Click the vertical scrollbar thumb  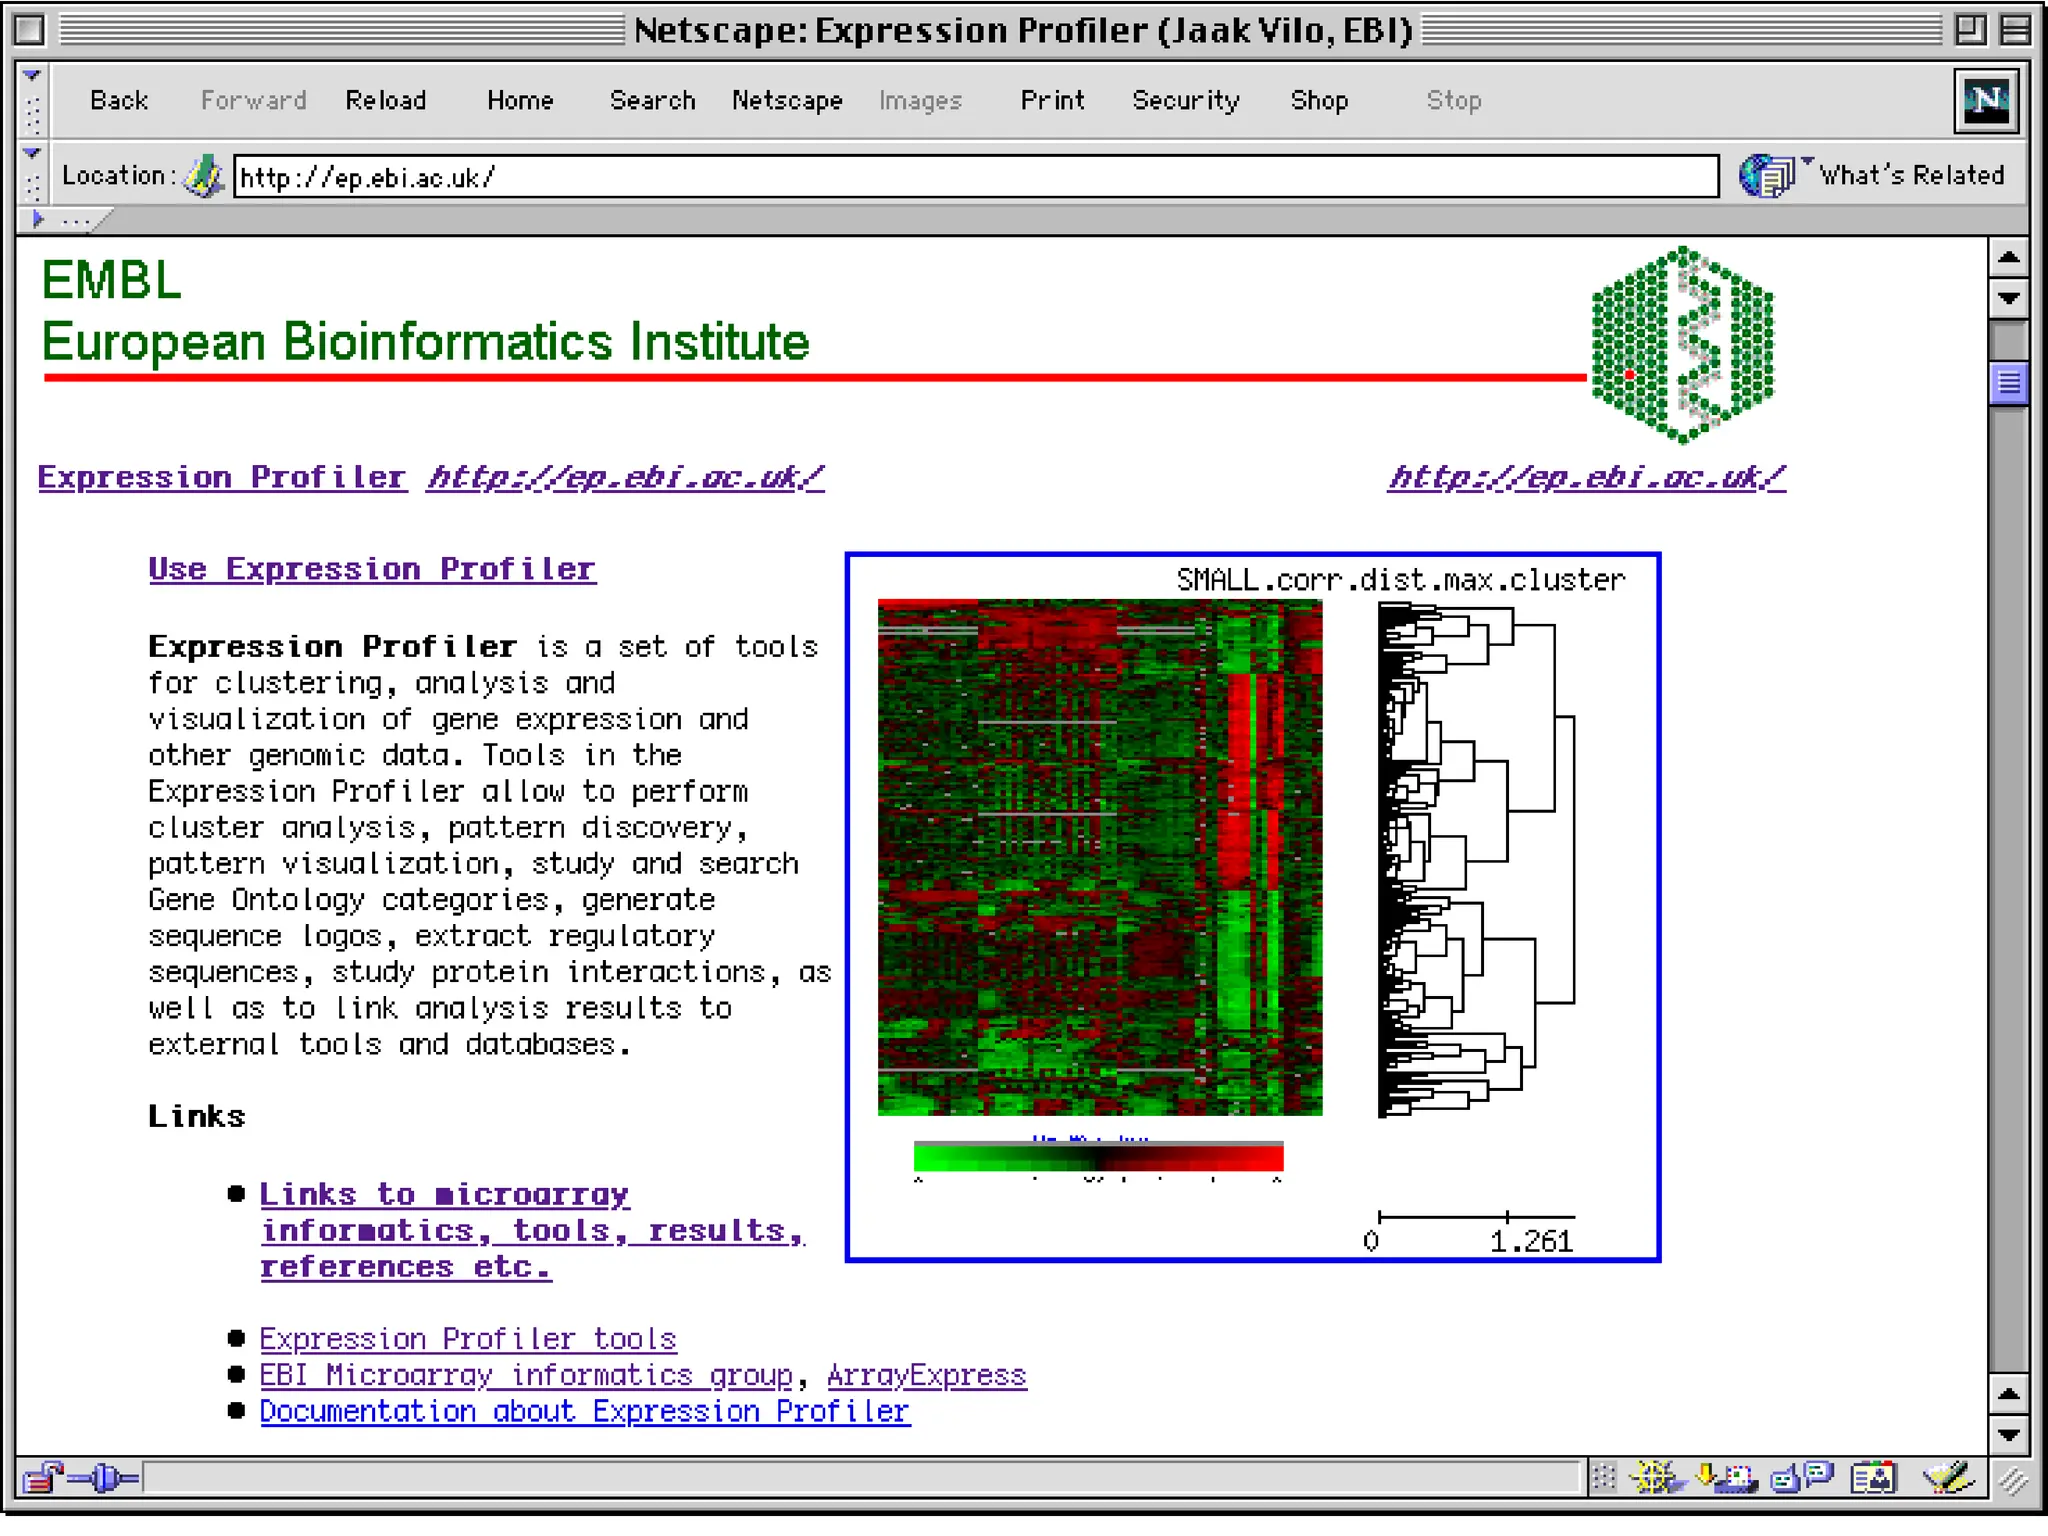(2008, 383)
